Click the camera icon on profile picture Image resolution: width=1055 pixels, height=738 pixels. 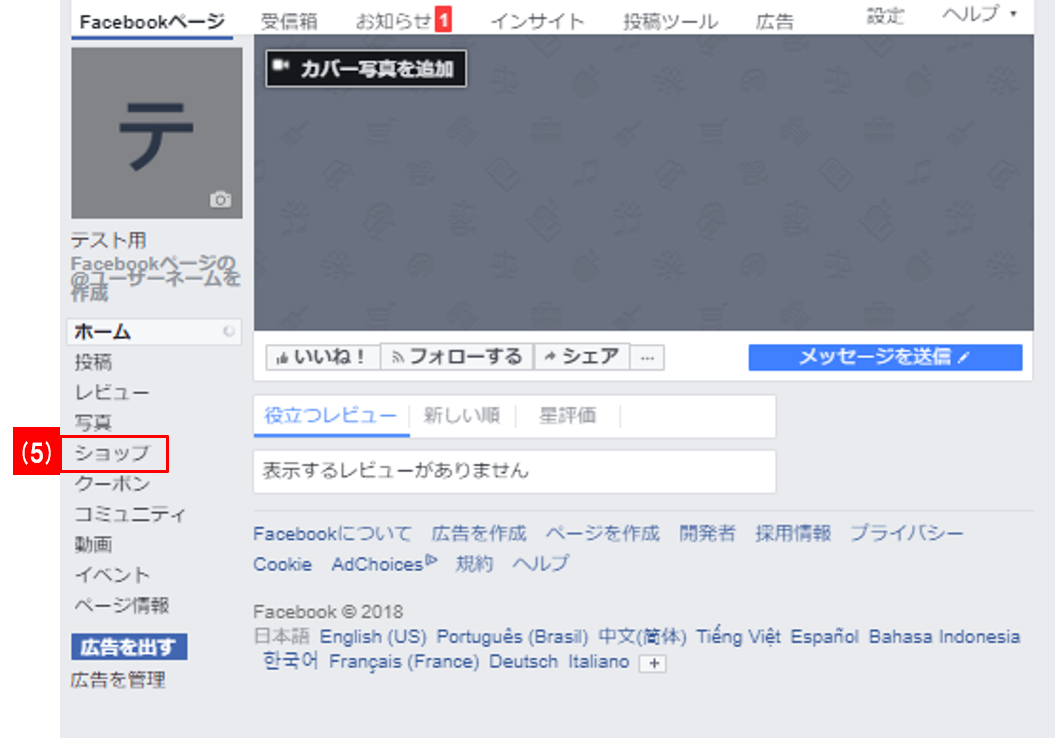(220, 200)
